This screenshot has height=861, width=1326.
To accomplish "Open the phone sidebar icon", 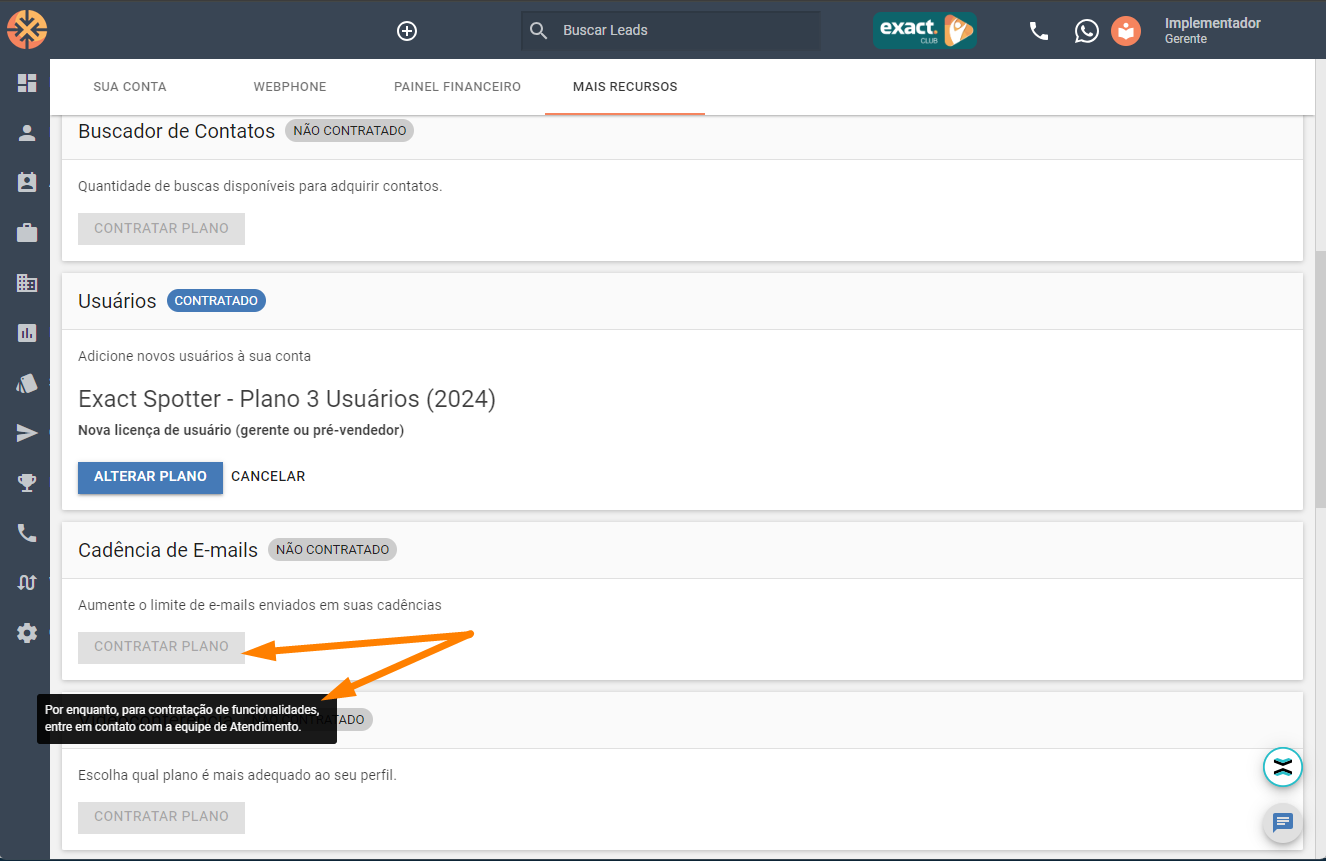I will click(27, 533).
